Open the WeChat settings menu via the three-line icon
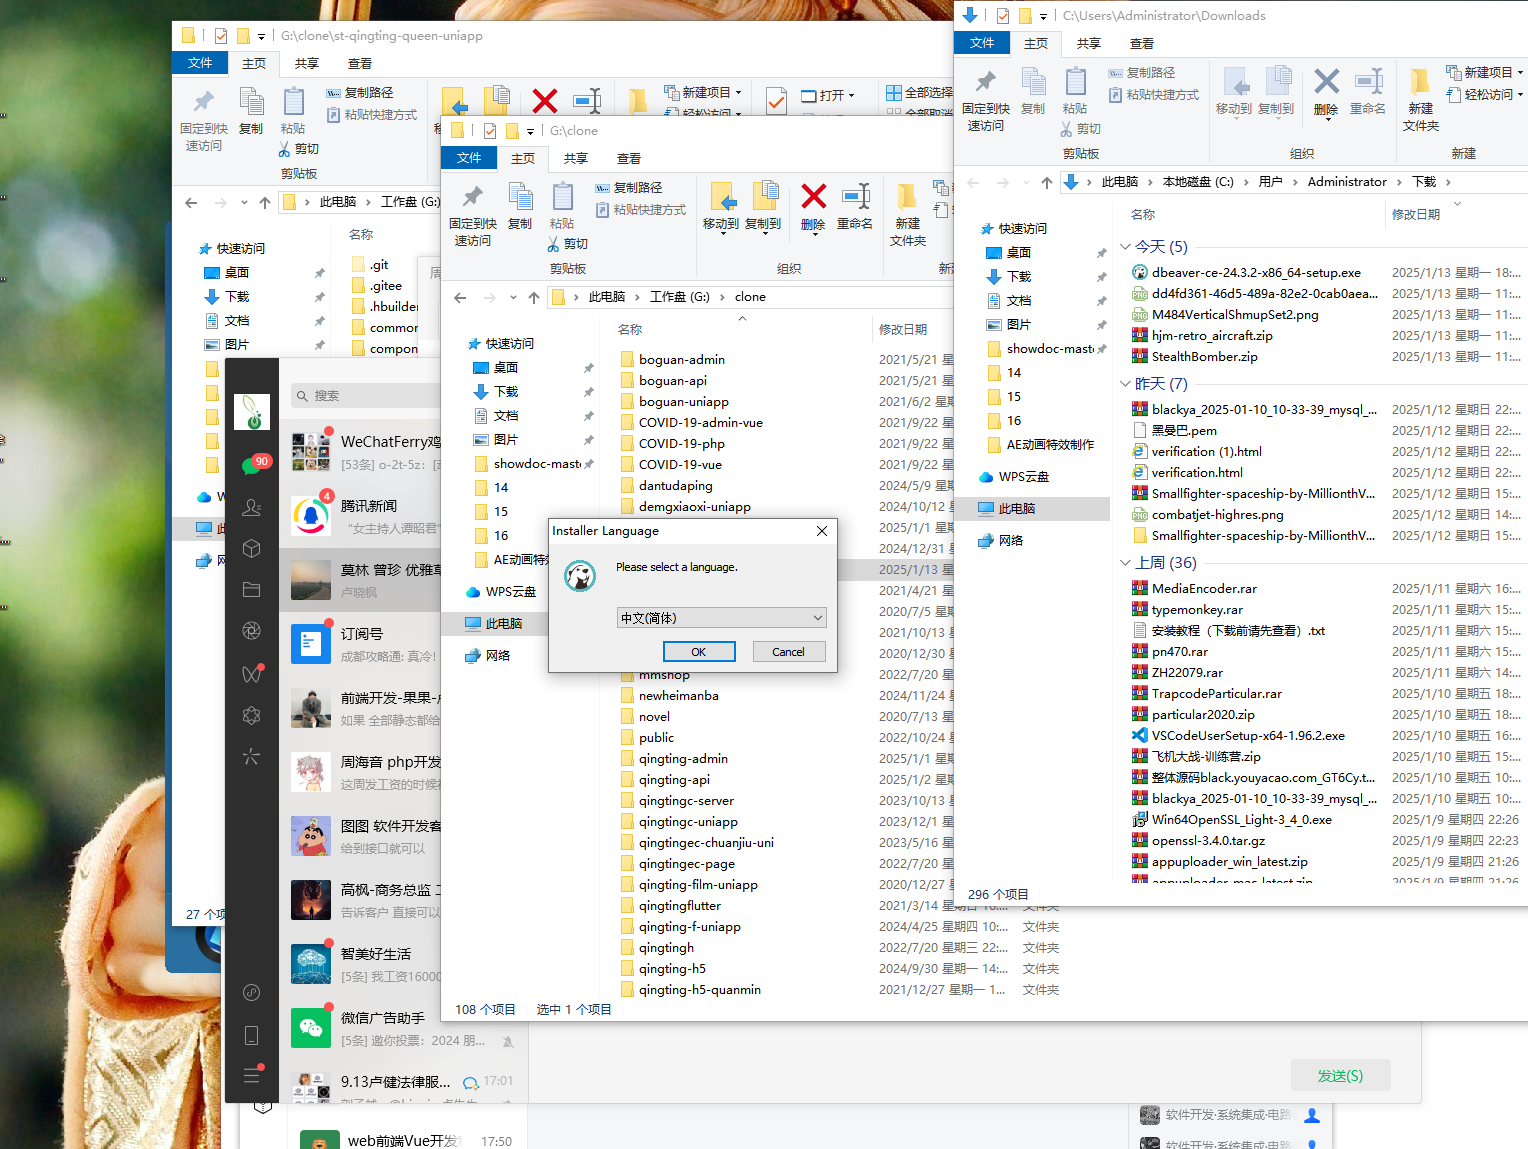 point(252,1075)
